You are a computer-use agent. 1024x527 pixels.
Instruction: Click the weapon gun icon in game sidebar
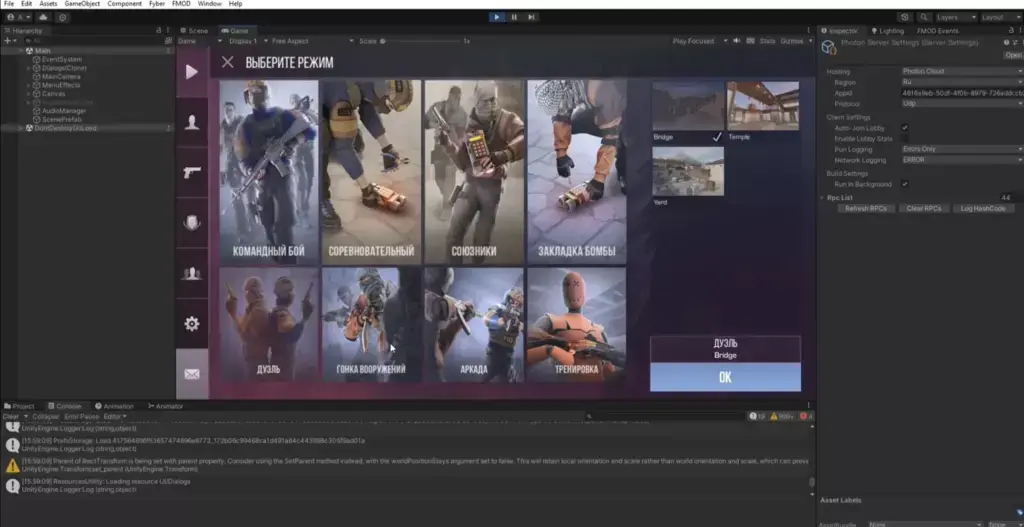click(192, 172)
